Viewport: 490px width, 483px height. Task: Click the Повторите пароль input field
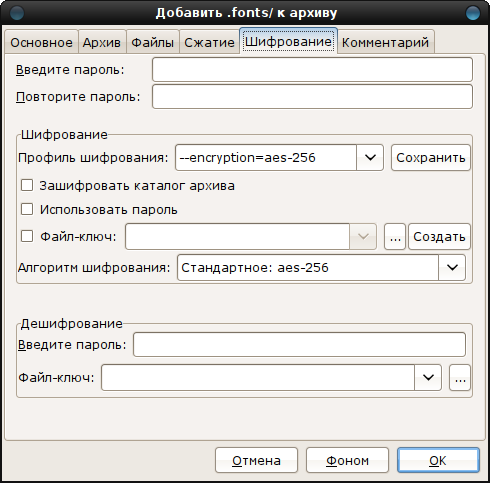click(x=312, y=97)
